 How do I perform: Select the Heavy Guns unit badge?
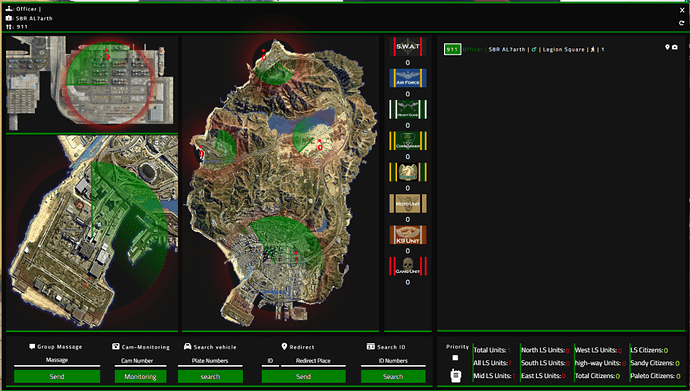click(x=408, y=109)
